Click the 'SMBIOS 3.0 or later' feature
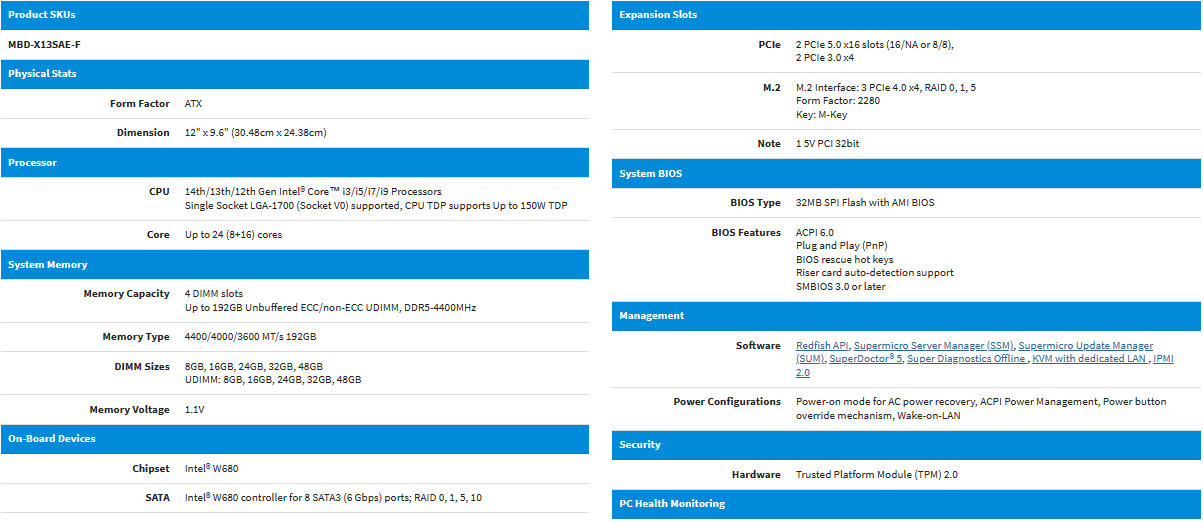 pyautogui.click(x=841, y=287)
